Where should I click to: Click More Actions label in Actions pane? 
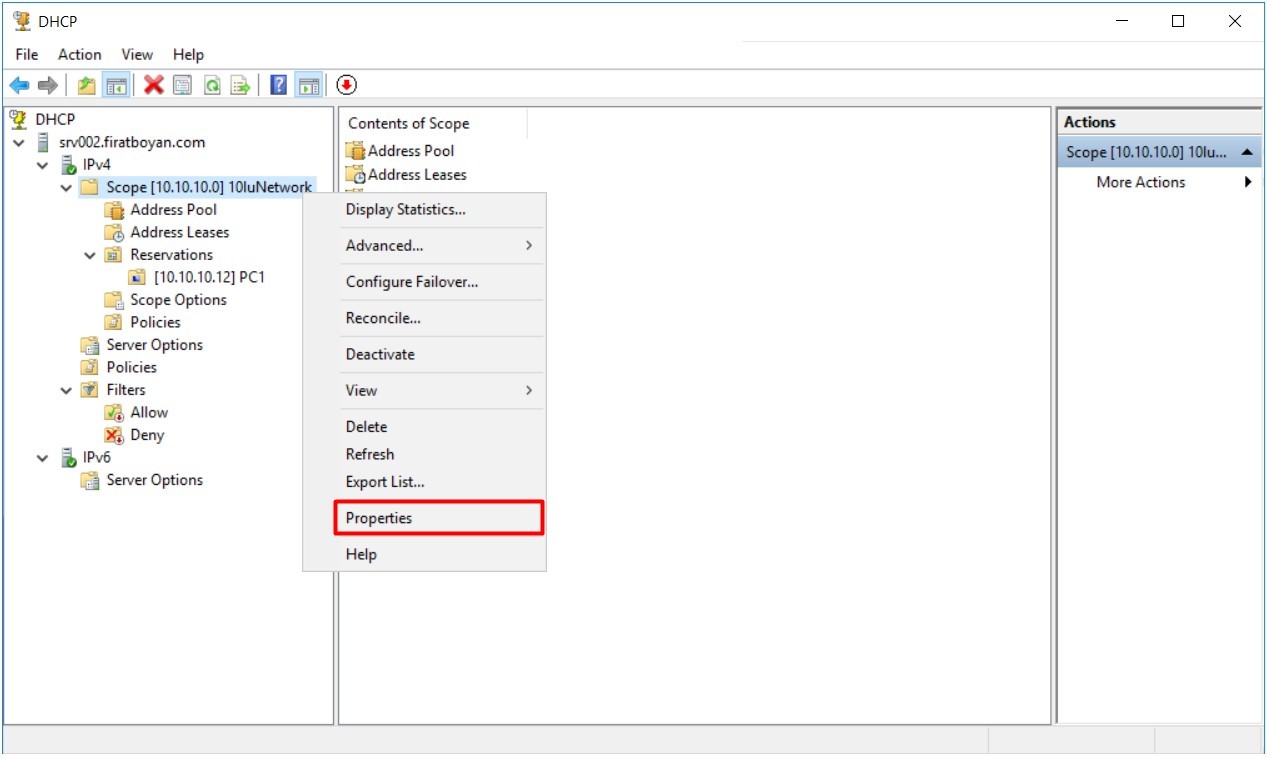tap(1141, 182)
